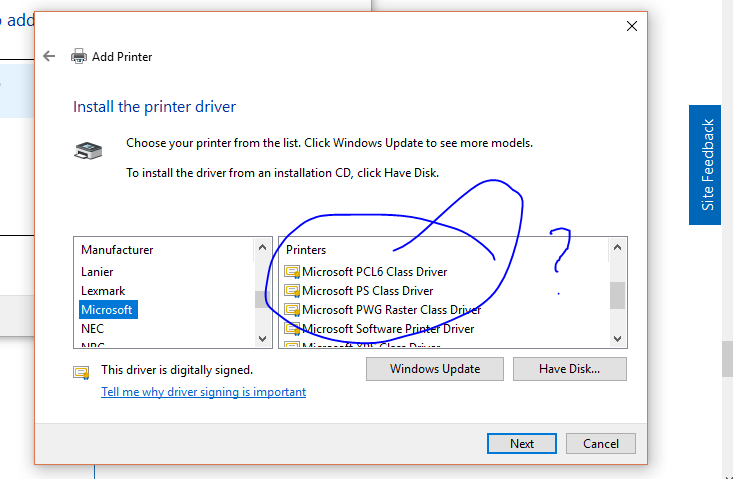Click the Printers list scroll down arrow
733x479 pixels.
pos(618,338)
